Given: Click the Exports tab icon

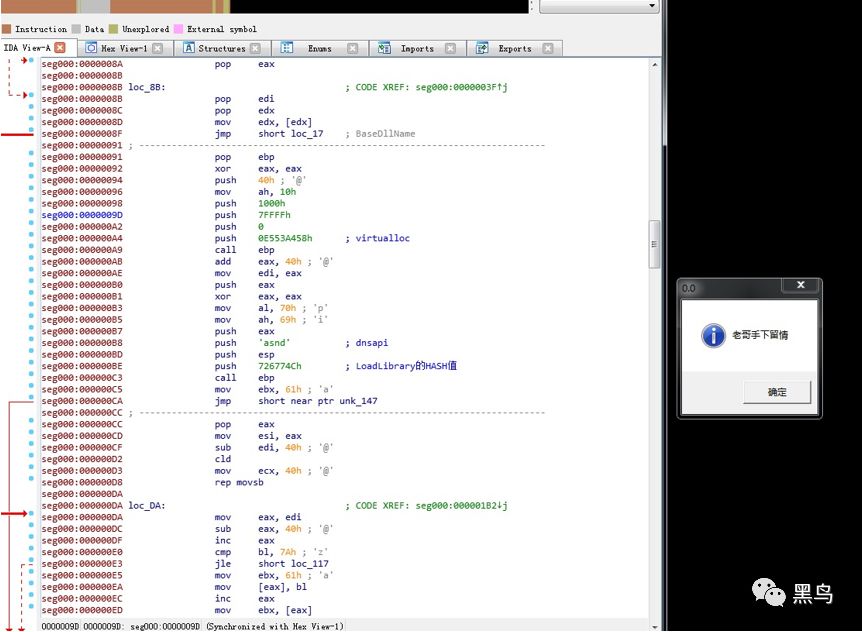Looking at the screenshot, I should click(482, 48).
